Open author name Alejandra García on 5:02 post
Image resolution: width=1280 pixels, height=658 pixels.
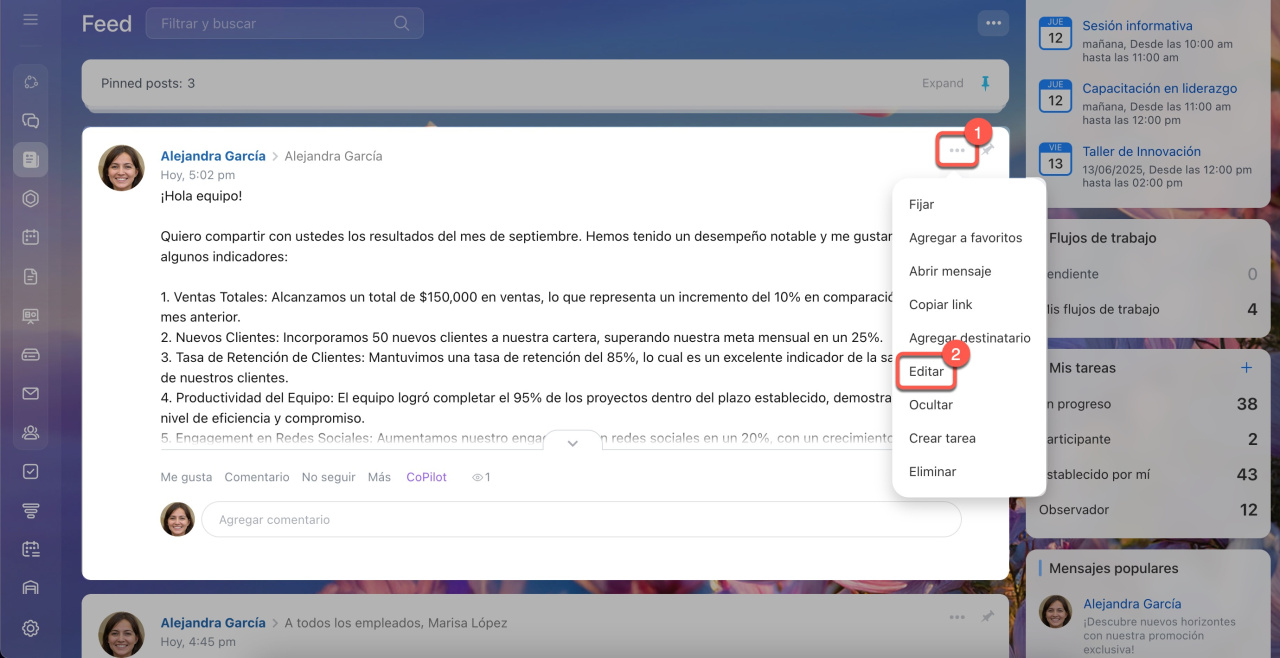[213, 156]
